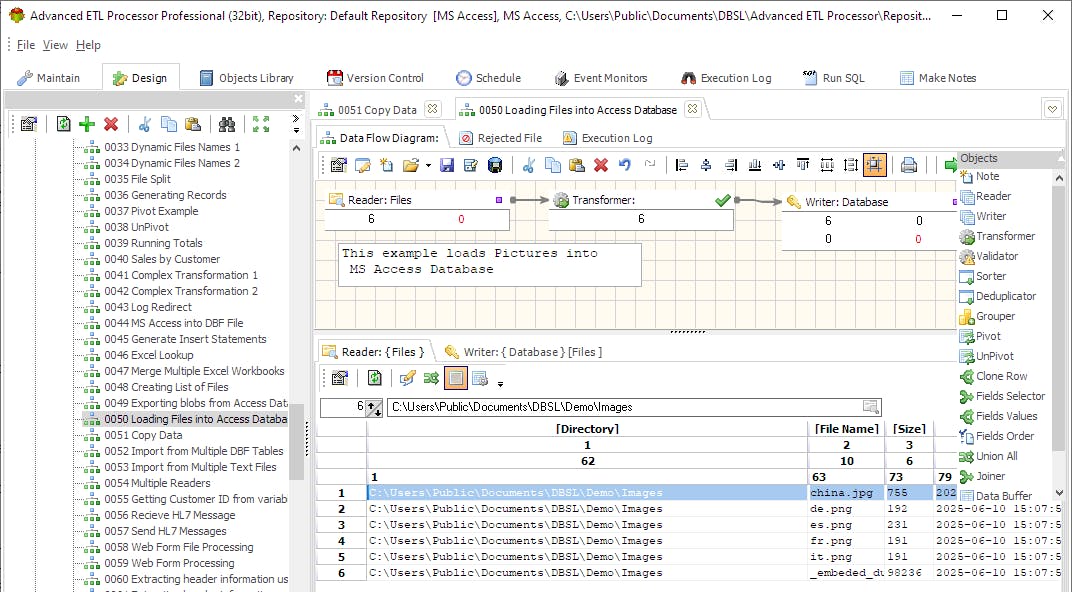Cut selected diagram object with scissors

click(x=528, y=165)
